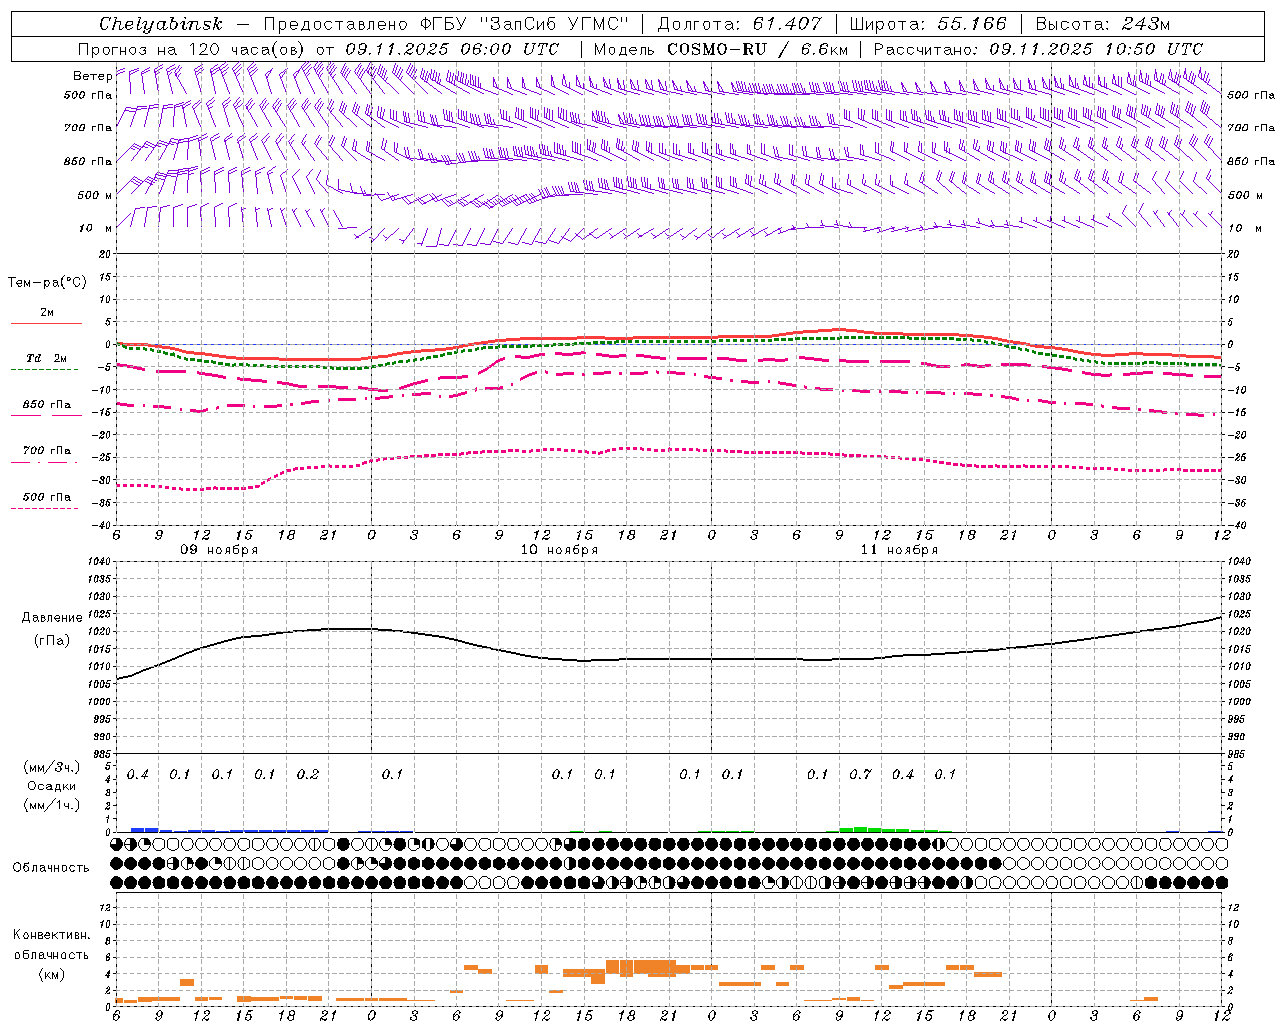Click the dotted 500 гПа temperature legend line
The width and height of the screenshot is (1280, 1024).
pos(44,508)
